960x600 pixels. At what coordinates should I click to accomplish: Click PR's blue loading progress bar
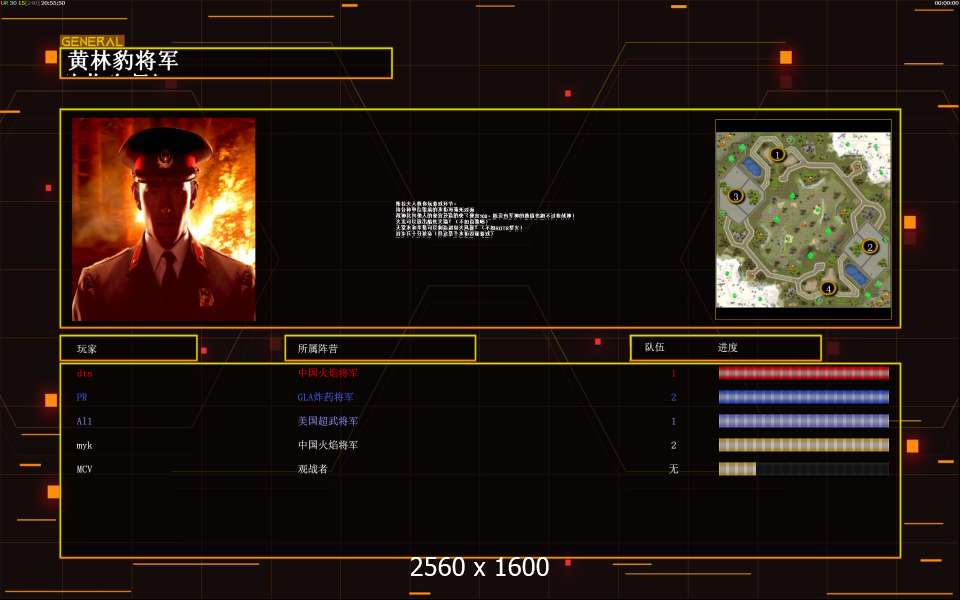pyautogui.click(x=803, y=397)
